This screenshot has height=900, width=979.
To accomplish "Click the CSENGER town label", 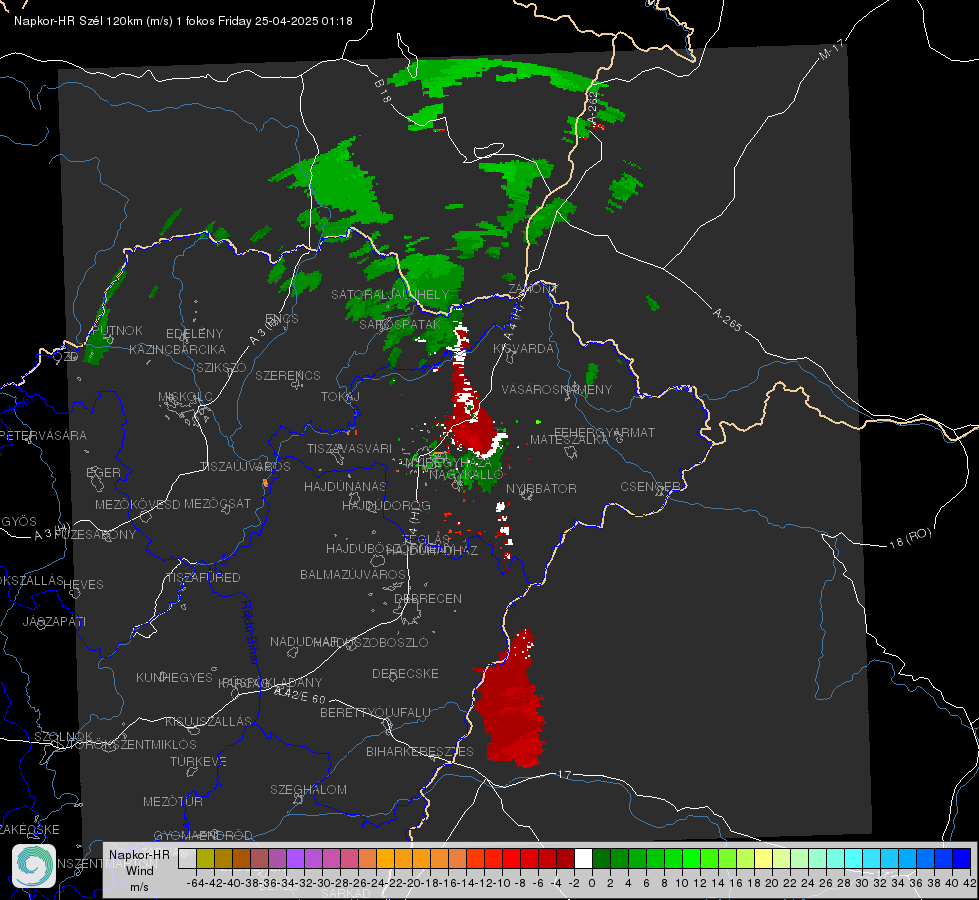I will pyautogui.click(x=650, y=487).
